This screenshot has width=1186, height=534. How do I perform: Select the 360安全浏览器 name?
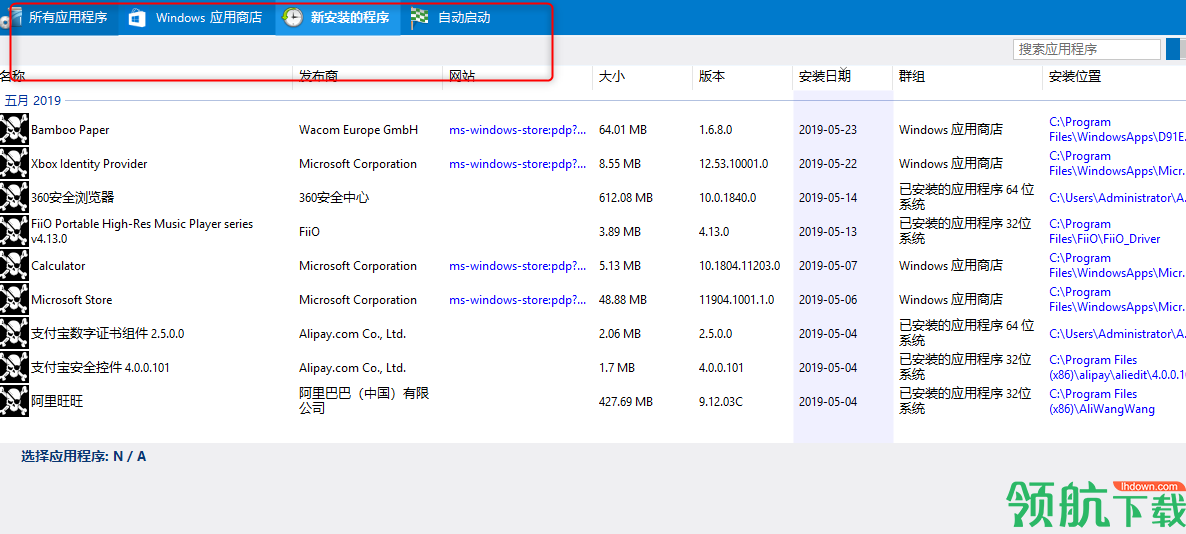pos(73,198)
